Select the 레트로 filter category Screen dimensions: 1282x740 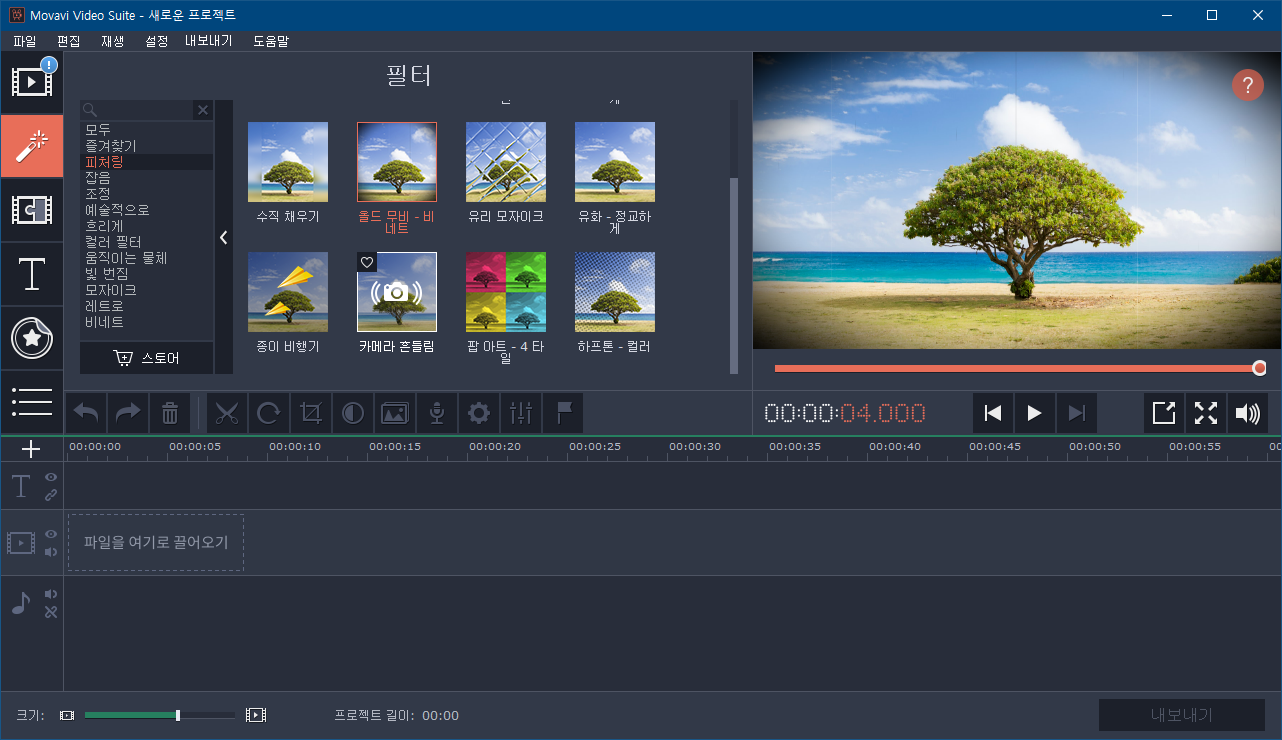coord(146,306)
